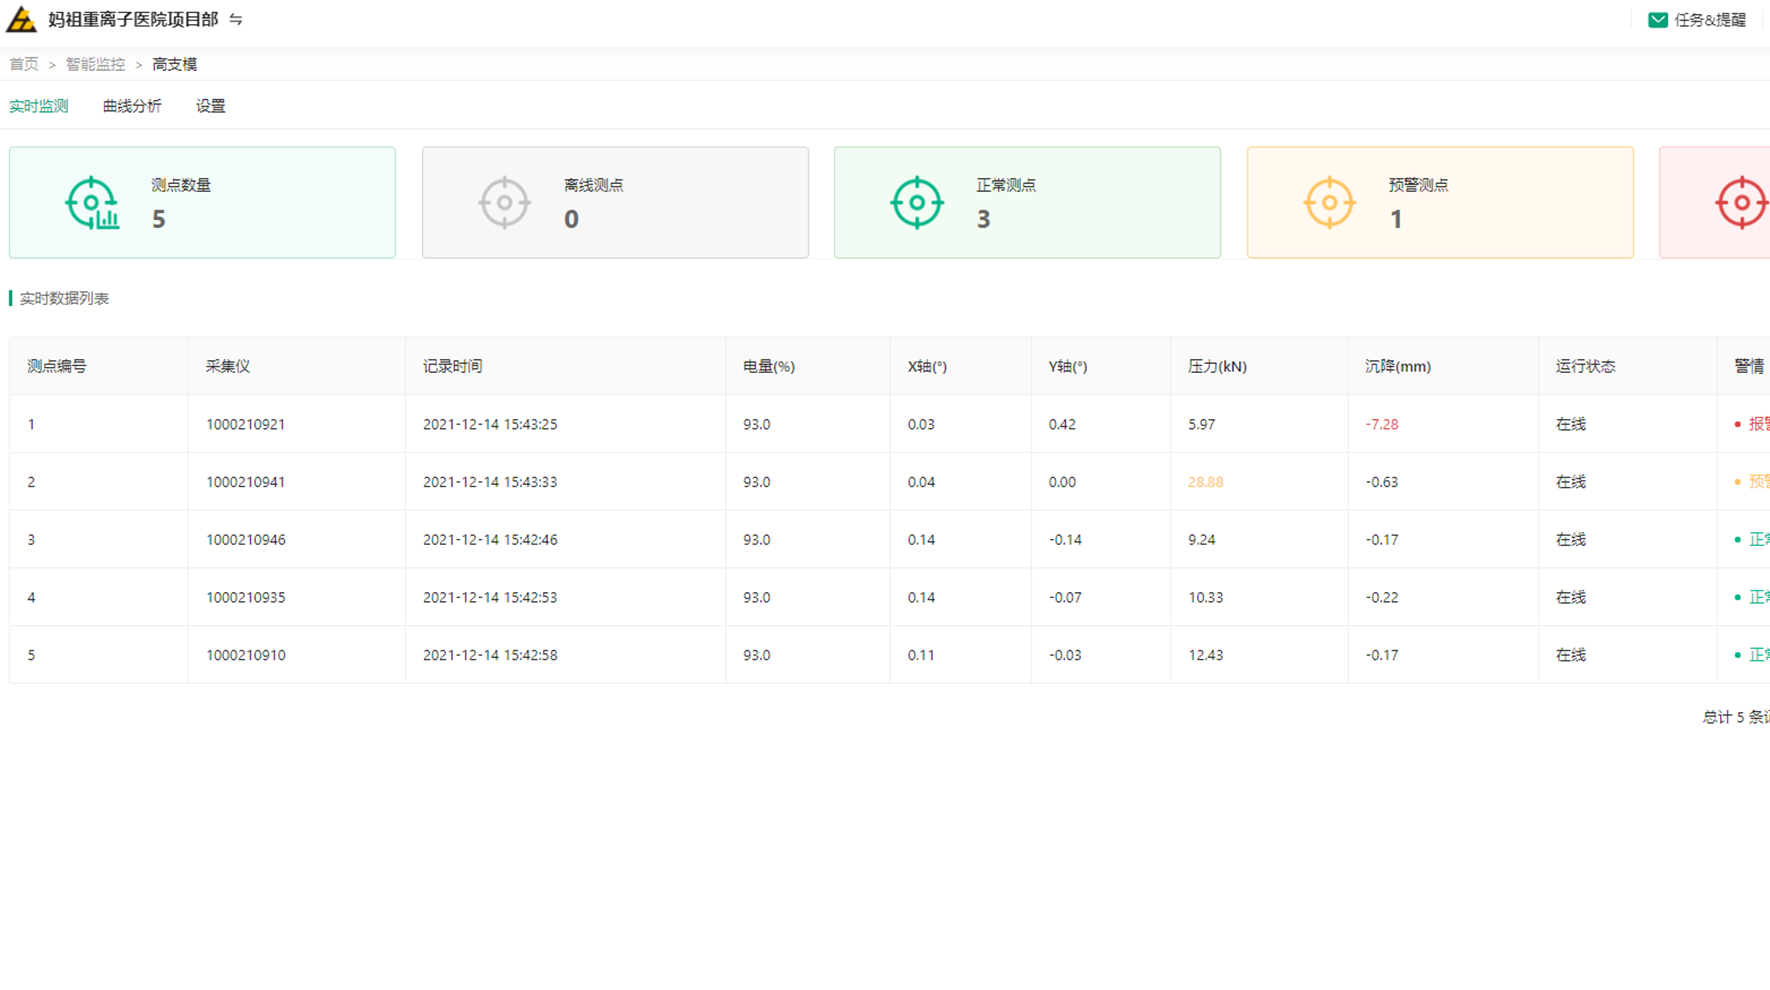Open the 任务&提醒 mail icon

click(1657, 20)
